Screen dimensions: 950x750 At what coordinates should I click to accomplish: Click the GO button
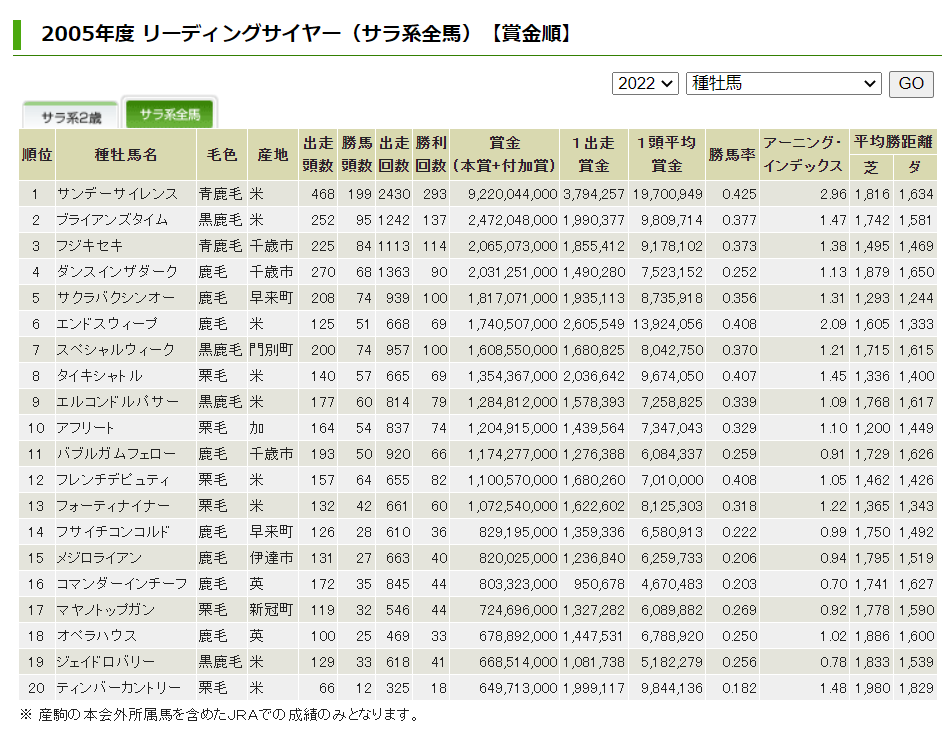(911, 84)
